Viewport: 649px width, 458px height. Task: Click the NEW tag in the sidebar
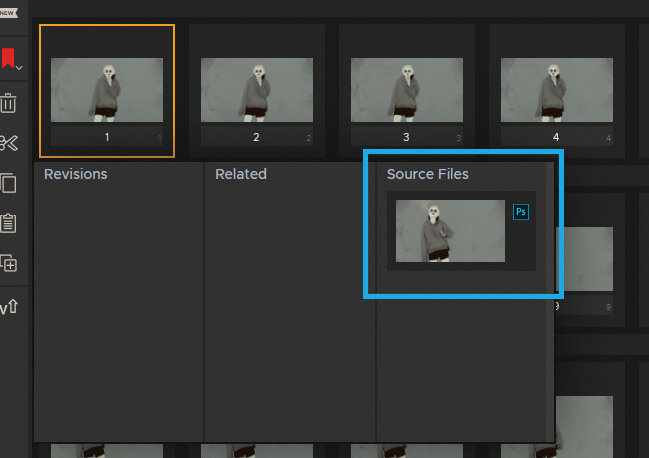coord(8,13)
